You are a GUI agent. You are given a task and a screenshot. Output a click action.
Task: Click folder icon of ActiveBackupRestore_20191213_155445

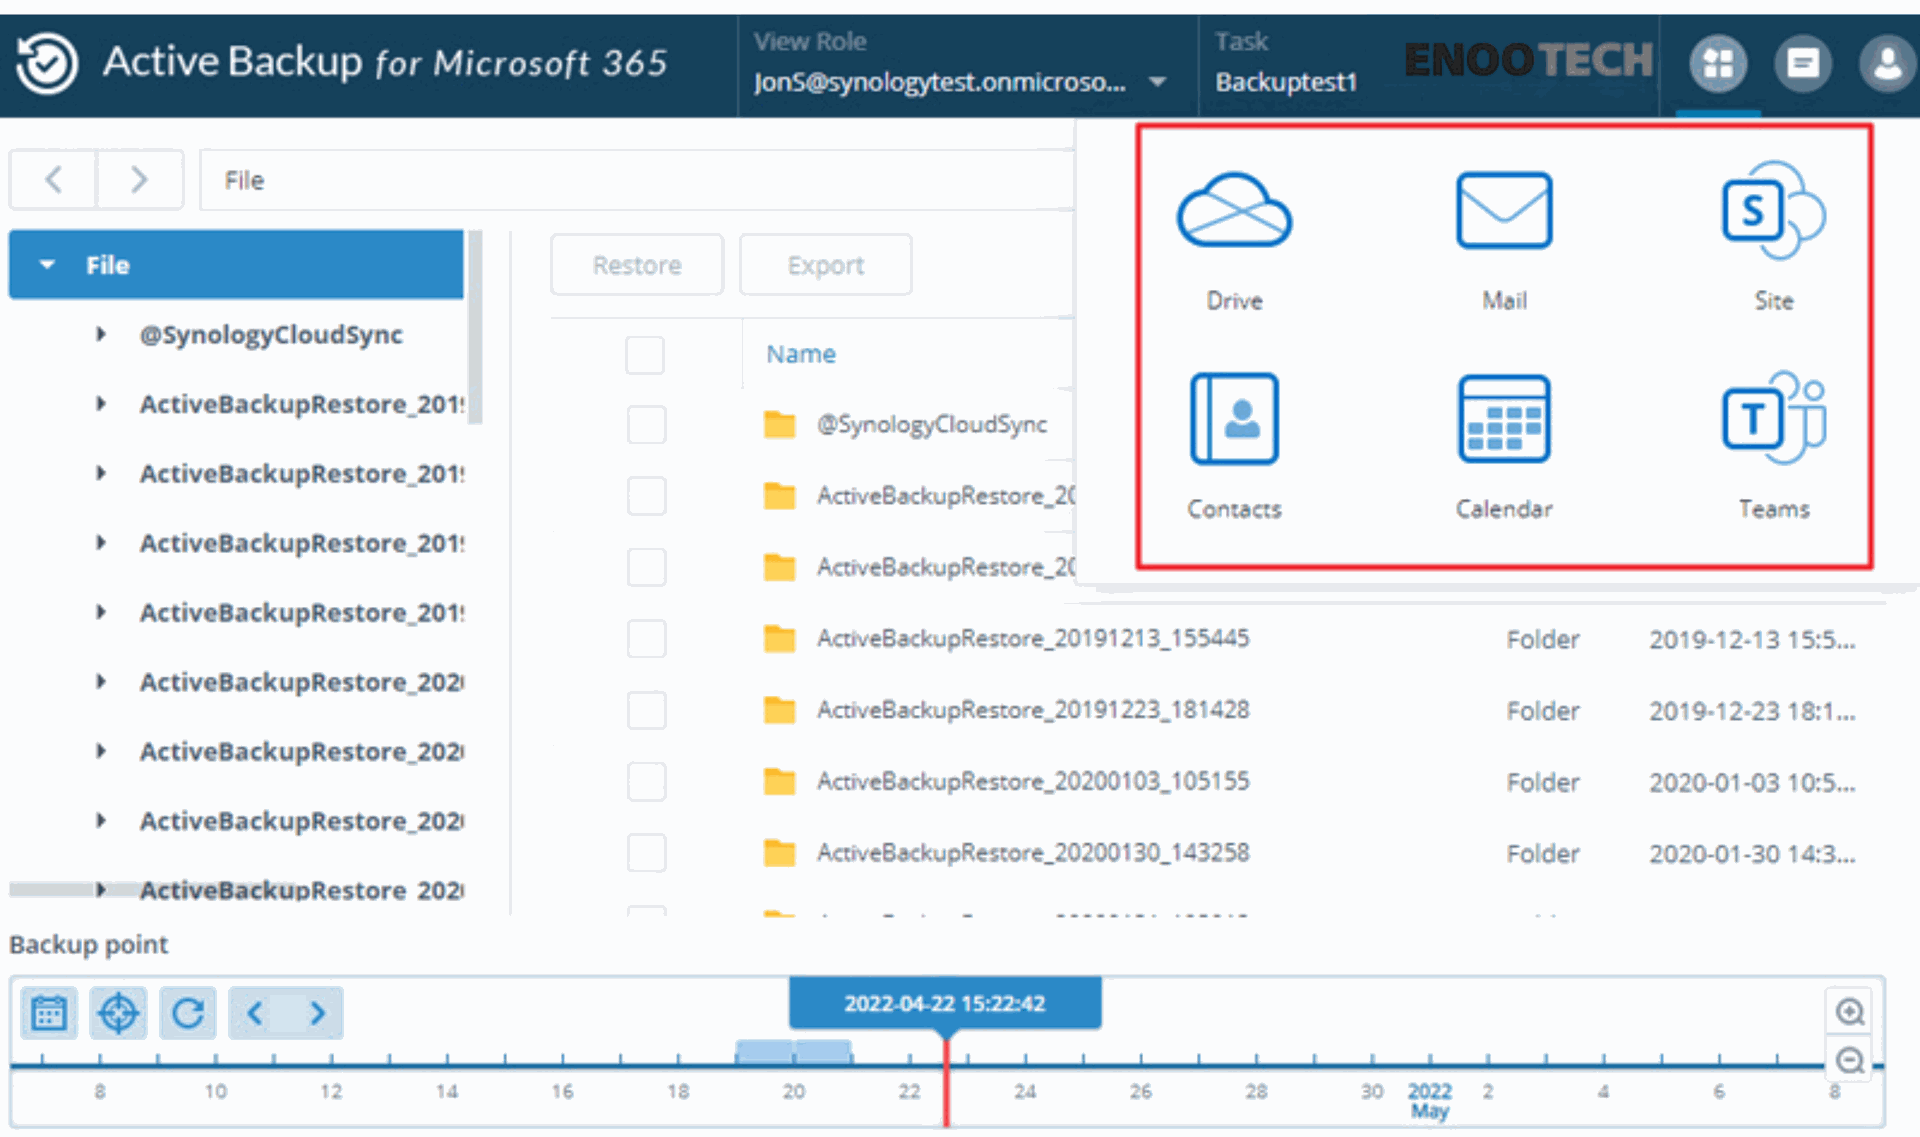coord(779,639)
